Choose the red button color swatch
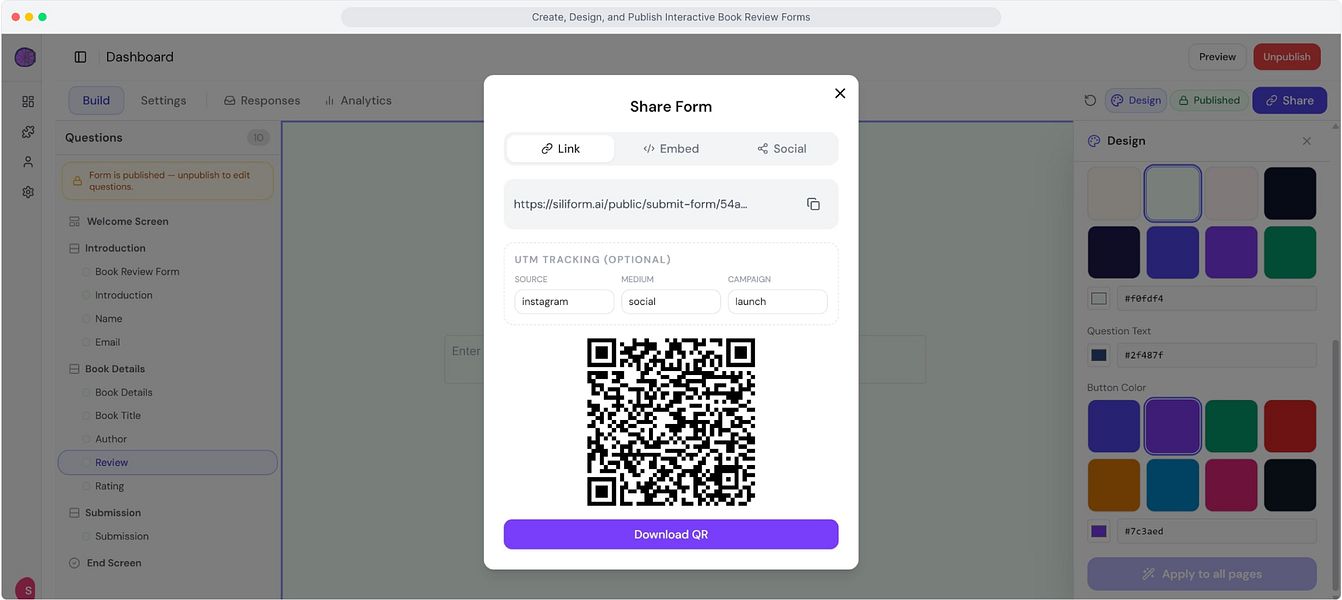Viewport: 1342px width, 600px height. tap(1290, 426)
